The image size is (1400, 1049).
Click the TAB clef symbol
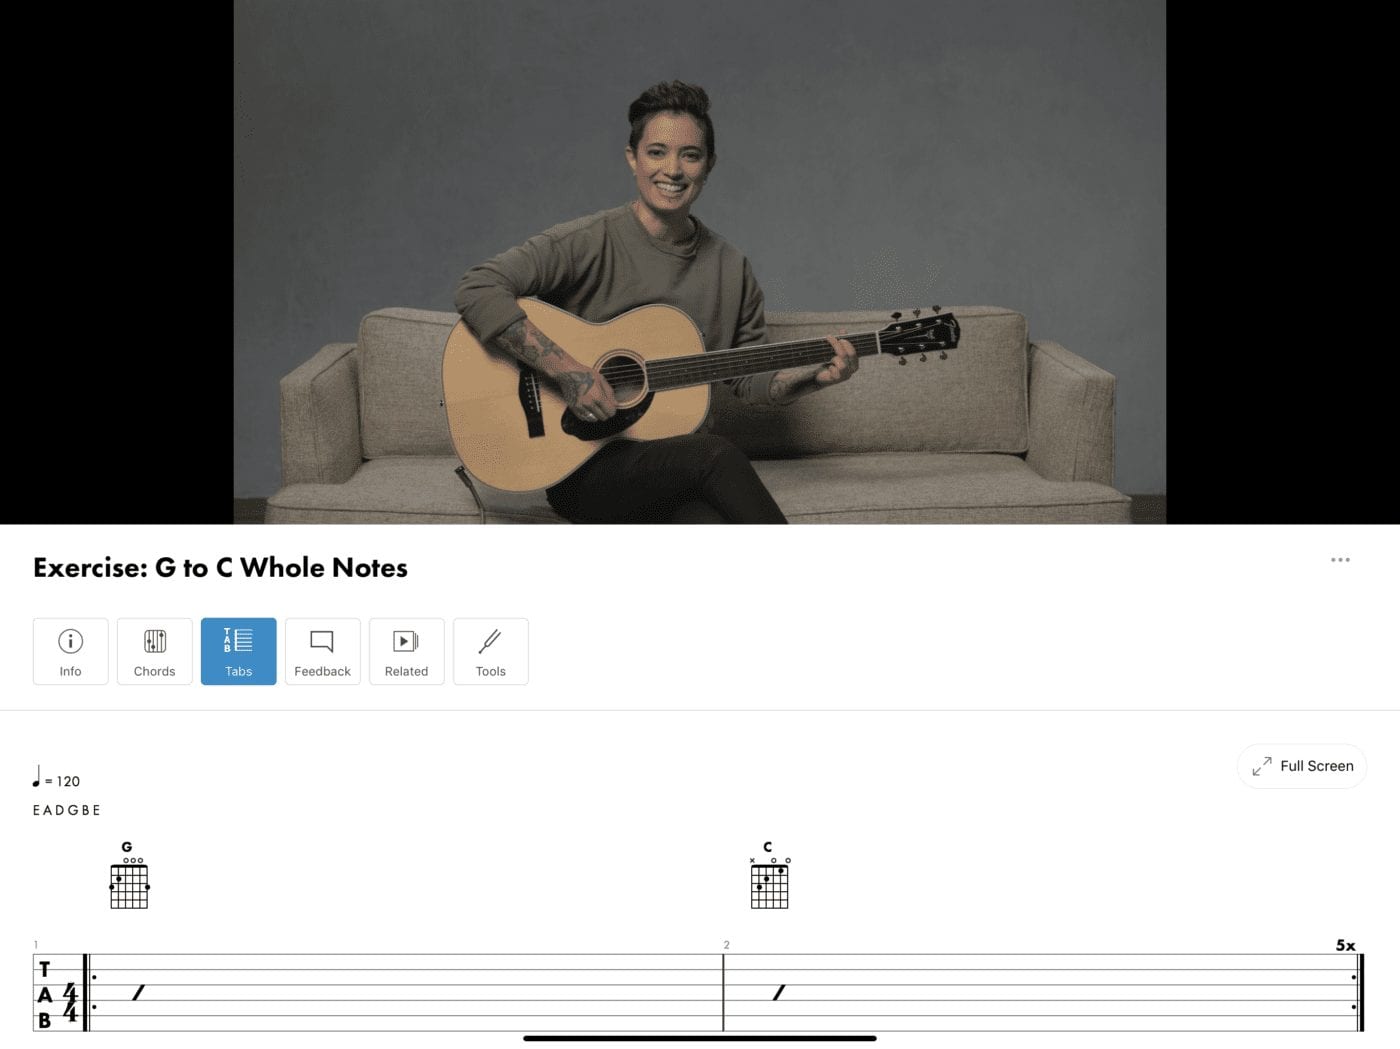click(44, 995)
